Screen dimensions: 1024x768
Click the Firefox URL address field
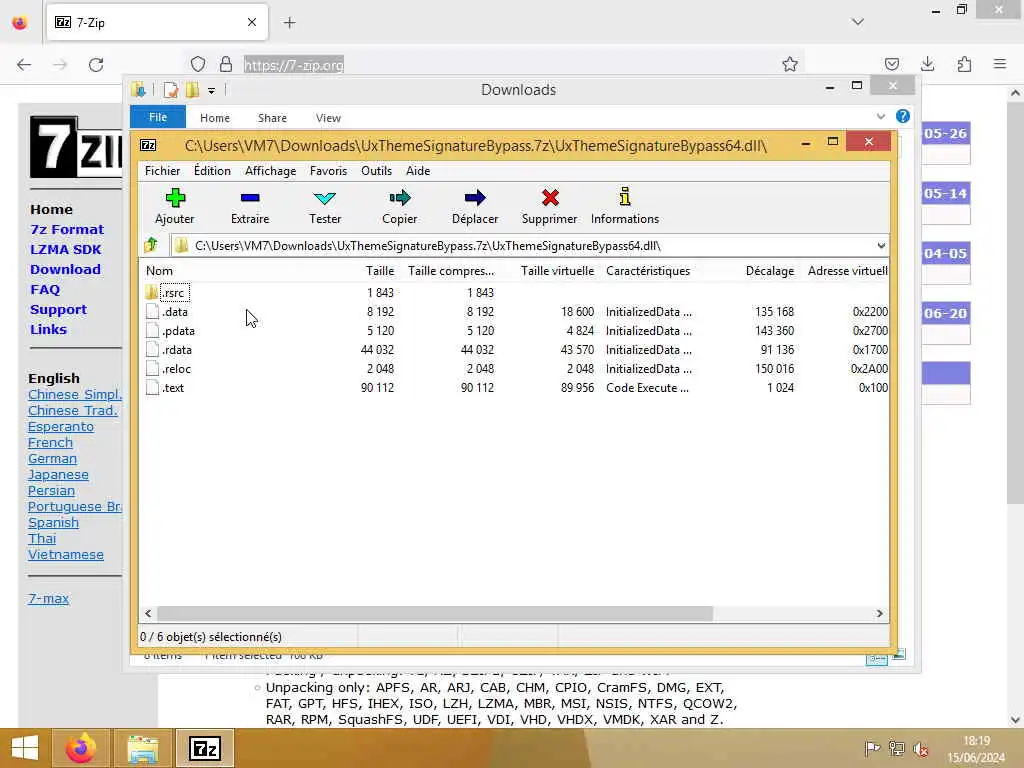click(496, 65)
